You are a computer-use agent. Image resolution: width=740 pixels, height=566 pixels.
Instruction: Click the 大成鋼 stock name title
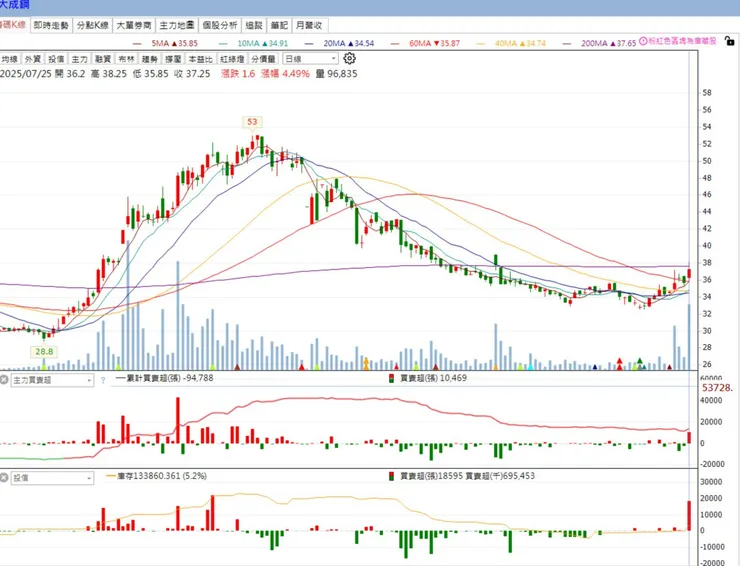(x=14, y=6)
